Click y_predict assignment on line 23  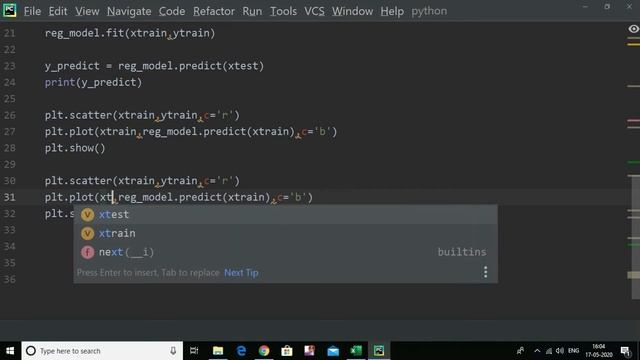pos(154,66)
